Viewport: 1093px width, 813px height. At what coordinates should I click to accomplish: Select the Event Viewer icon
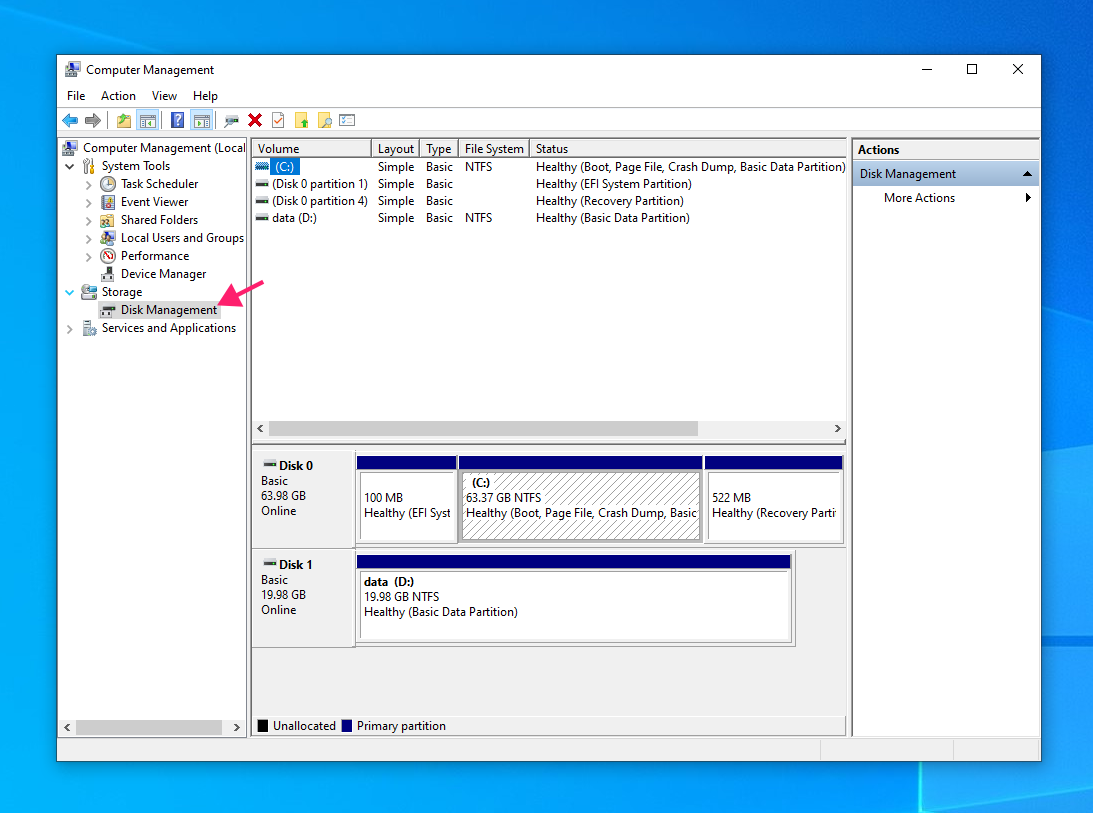108,202
